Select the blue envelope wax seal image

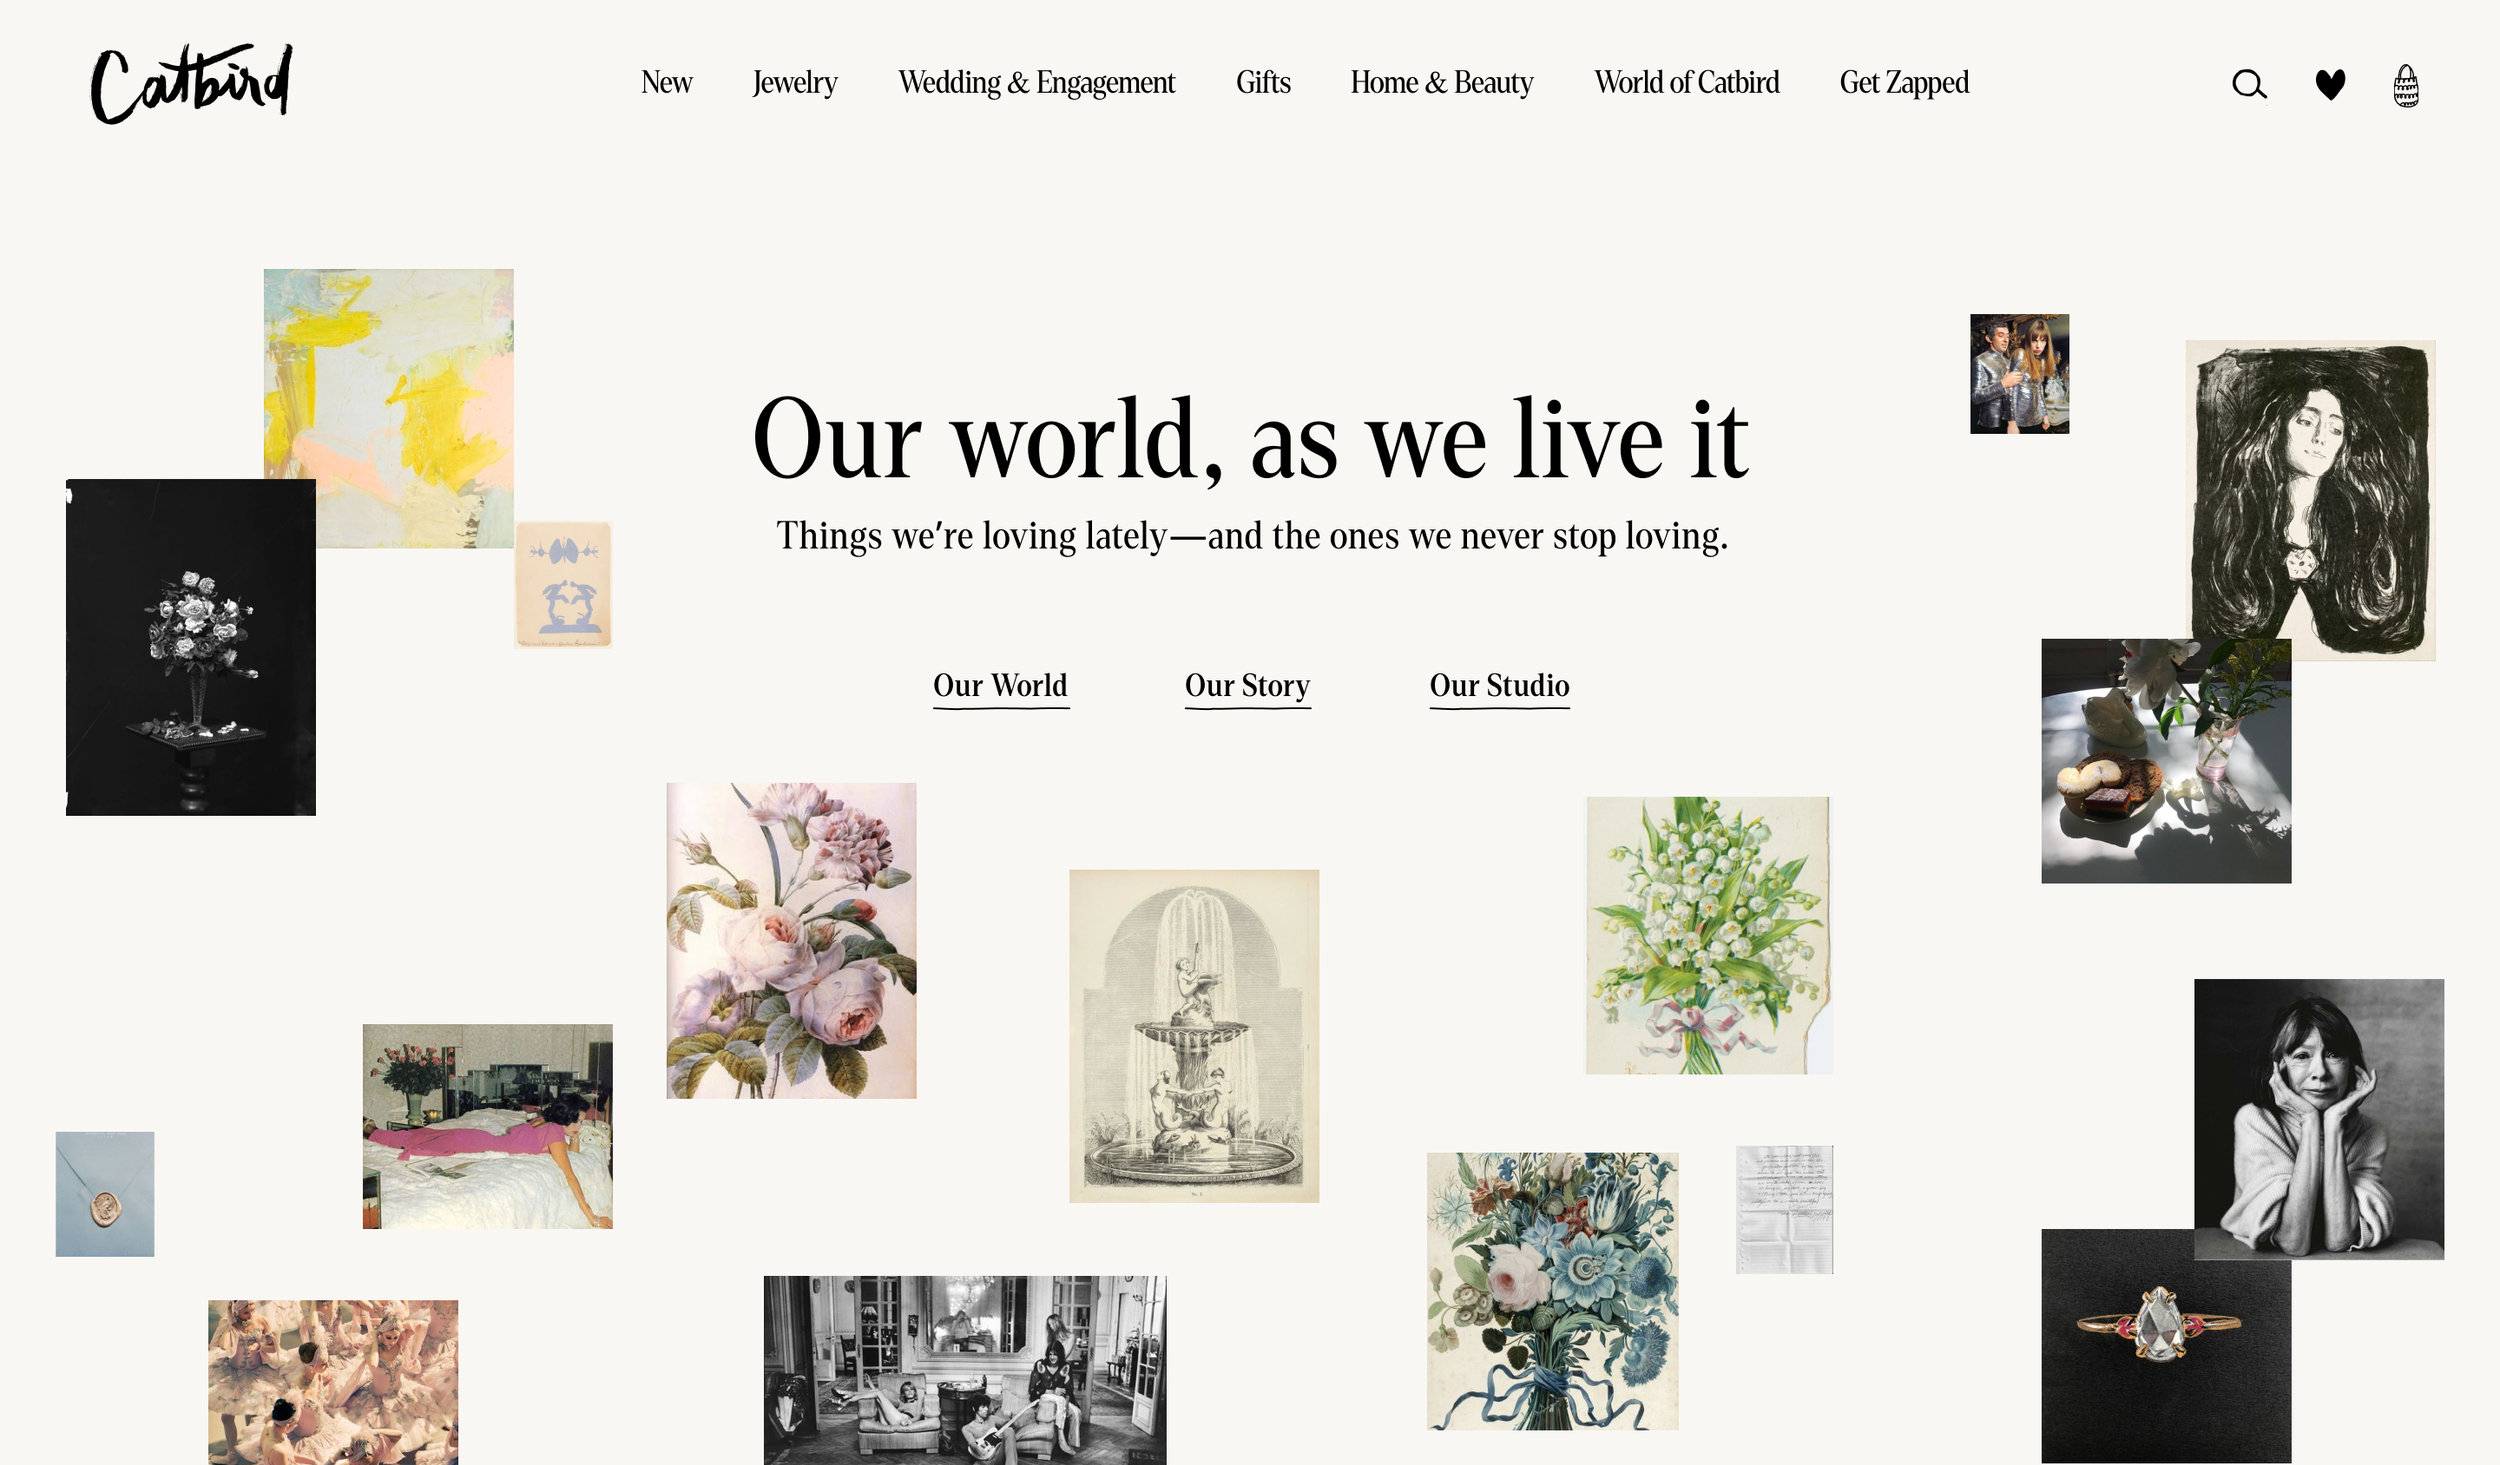[105, 1194]
